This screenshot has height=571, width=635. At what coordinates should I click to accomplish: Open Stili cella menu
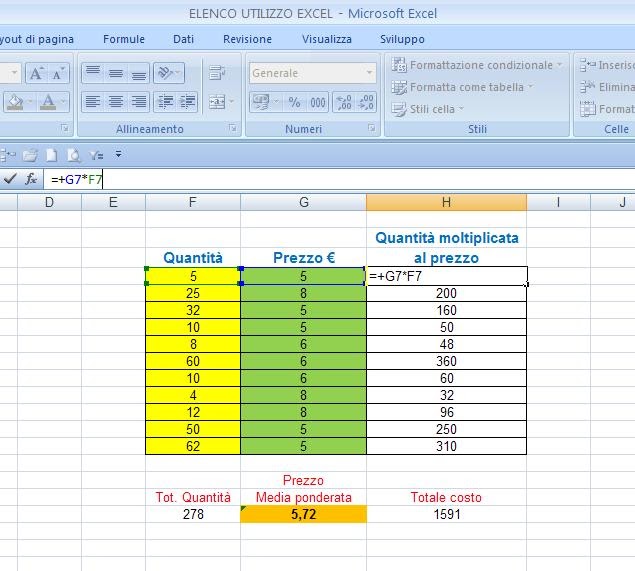(x=428, y=109)
